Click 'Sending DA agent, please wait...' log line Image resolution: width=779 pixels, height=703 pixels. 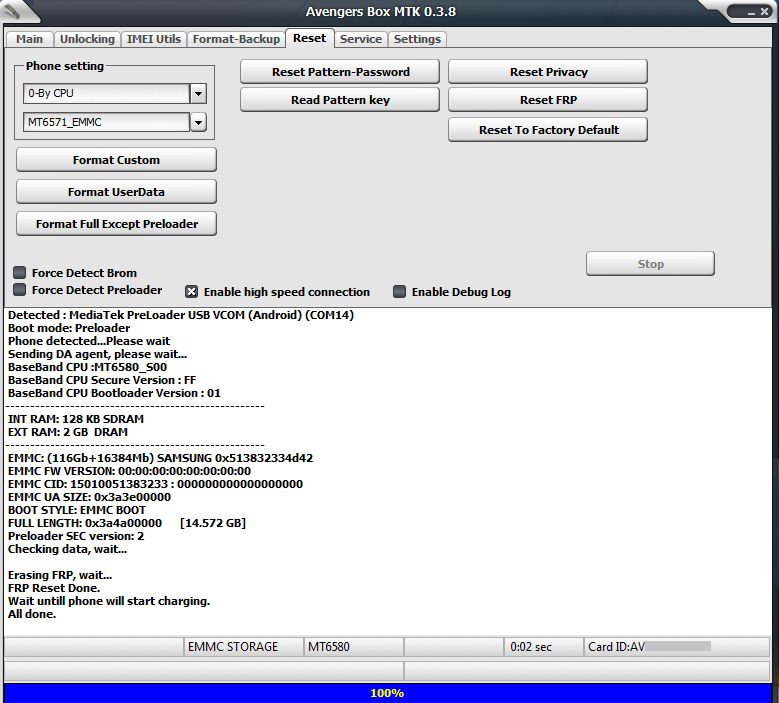(x=97, y=354)
